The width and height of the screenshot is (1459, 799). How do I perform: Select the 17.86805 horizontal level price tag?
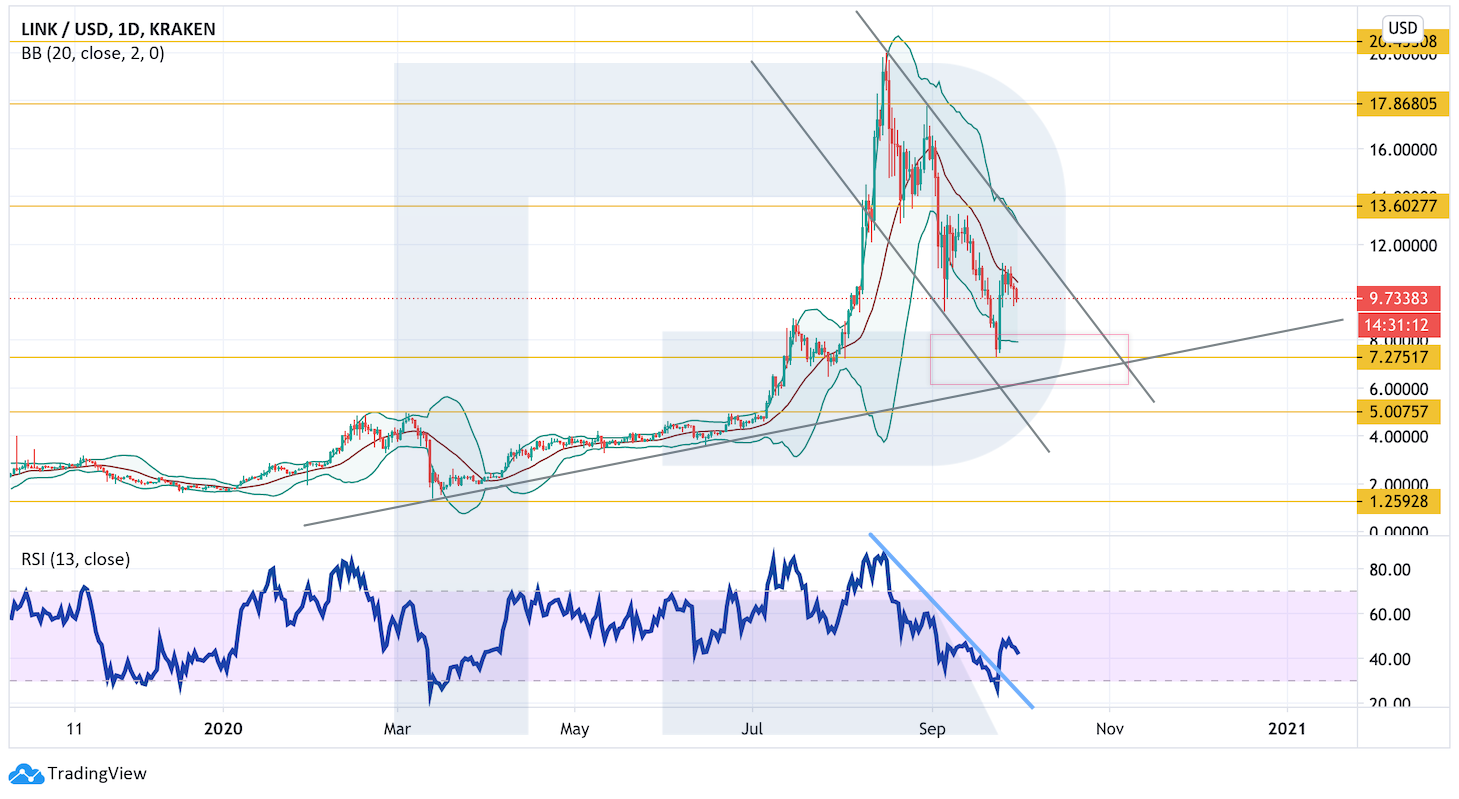[1398, 104]
